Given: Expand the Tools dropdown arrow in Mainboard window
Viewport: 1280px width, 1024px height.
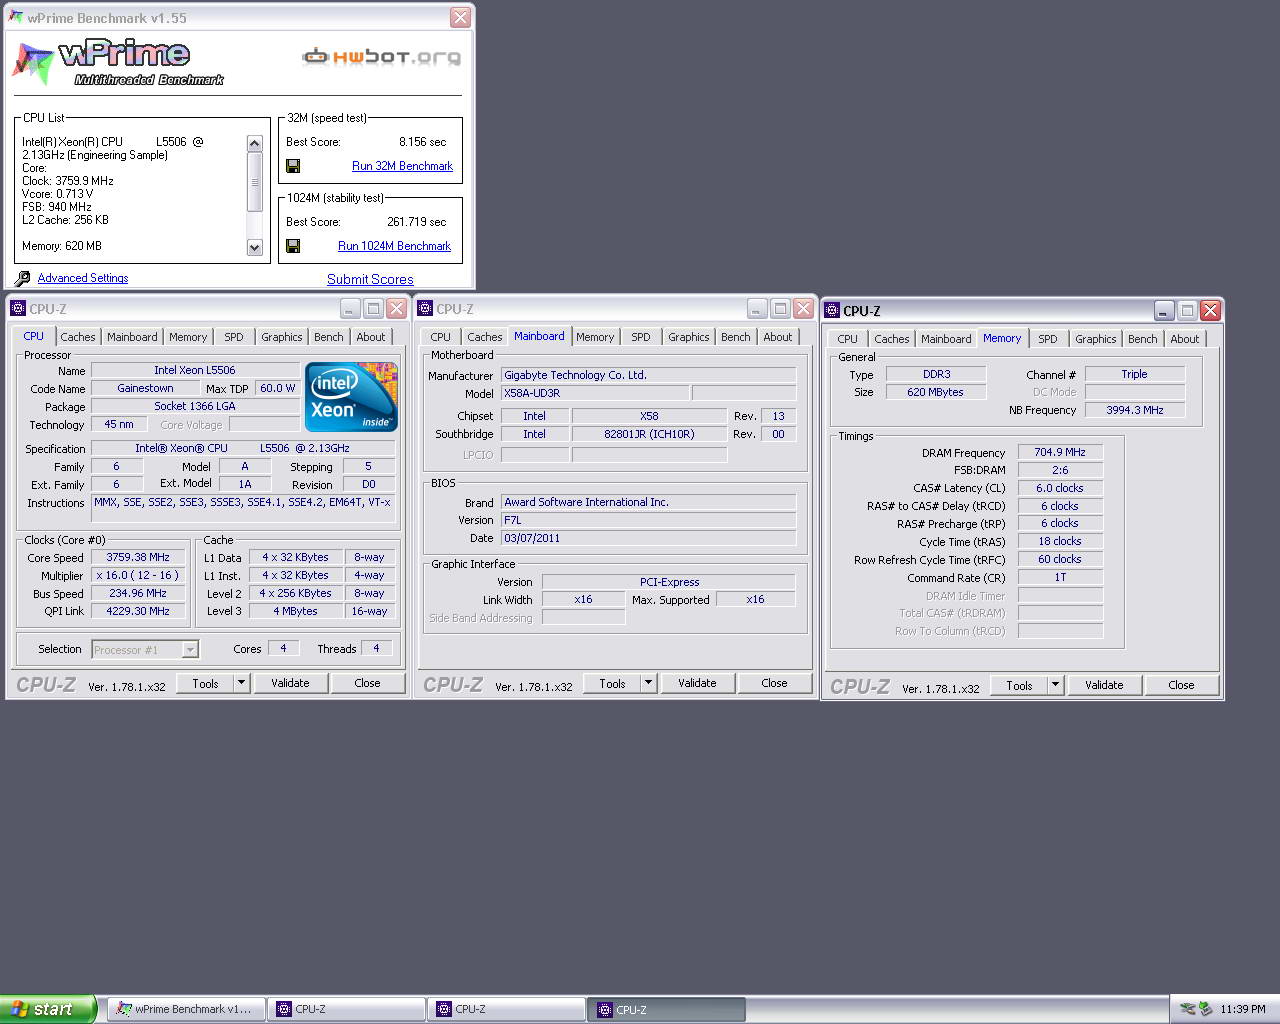Looking at the screenshot, I should click(648, 683).
